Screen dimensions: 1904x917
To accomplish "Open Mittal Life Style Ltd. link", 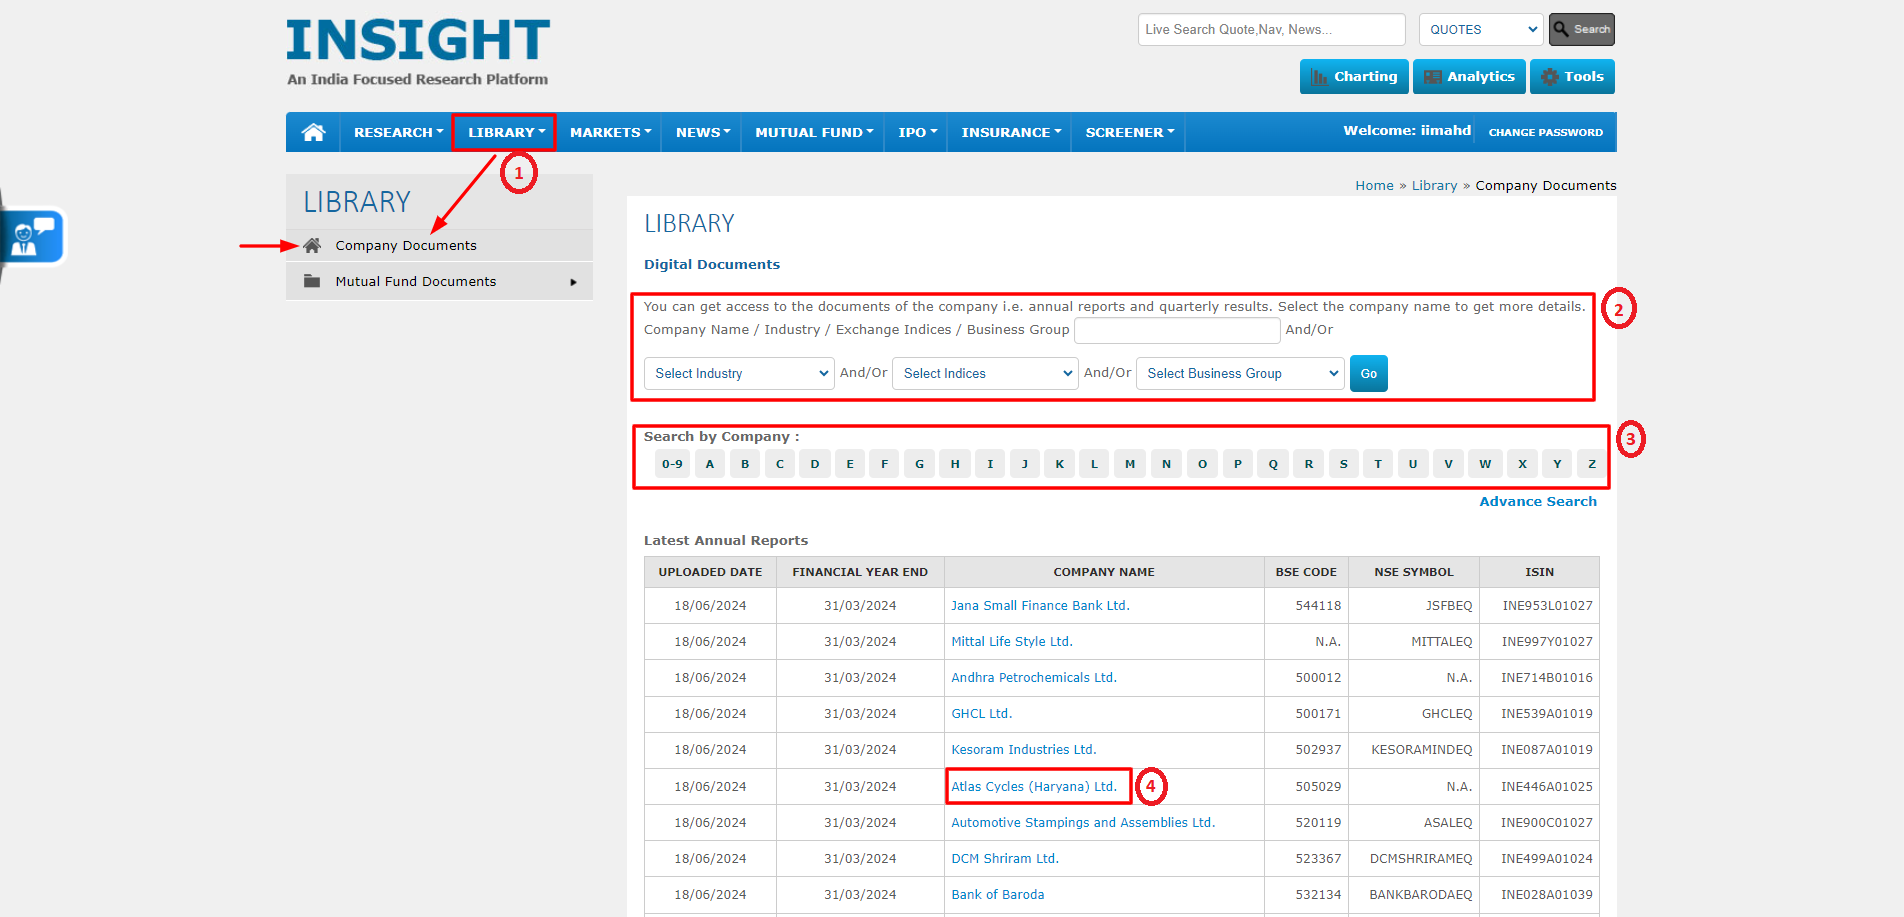I will pyautogui.click(x=1011, y=642).
